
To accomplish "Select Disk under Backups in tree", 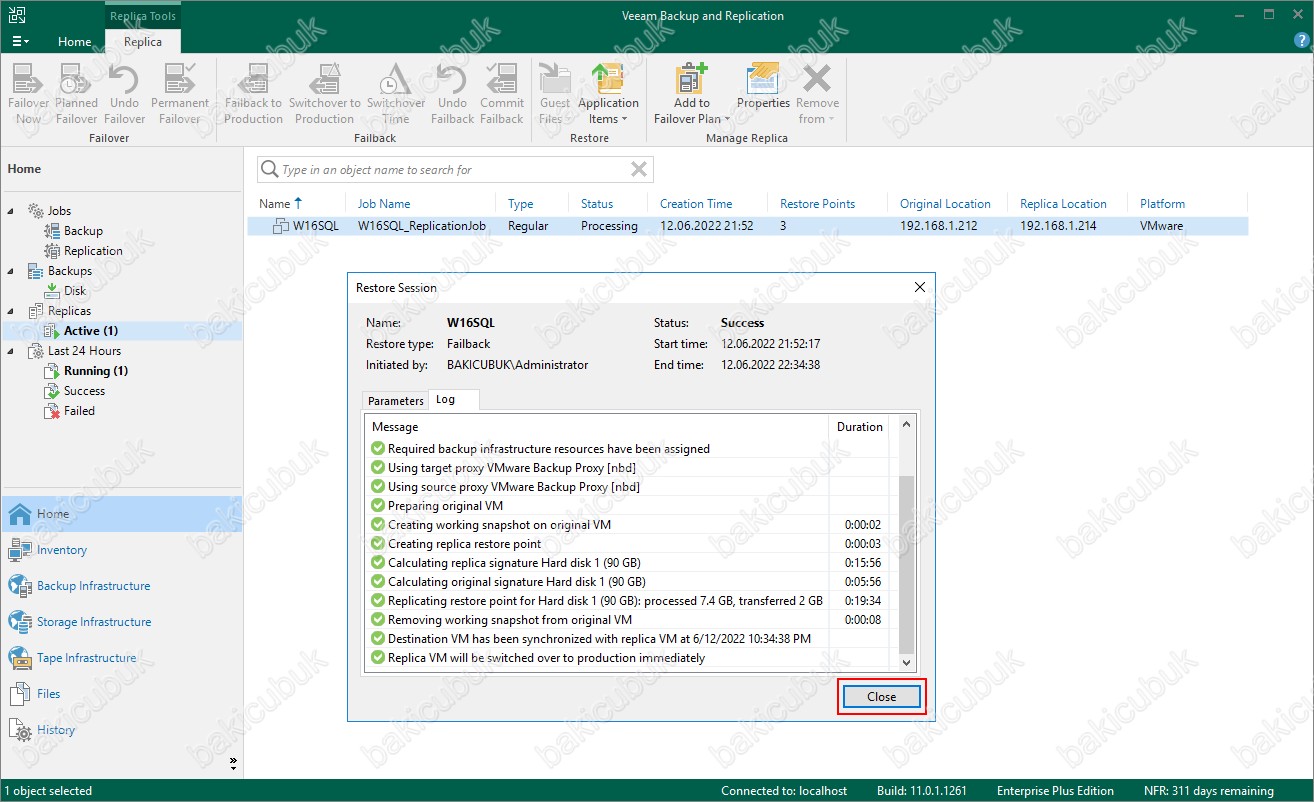I will [x=75, y=291].
